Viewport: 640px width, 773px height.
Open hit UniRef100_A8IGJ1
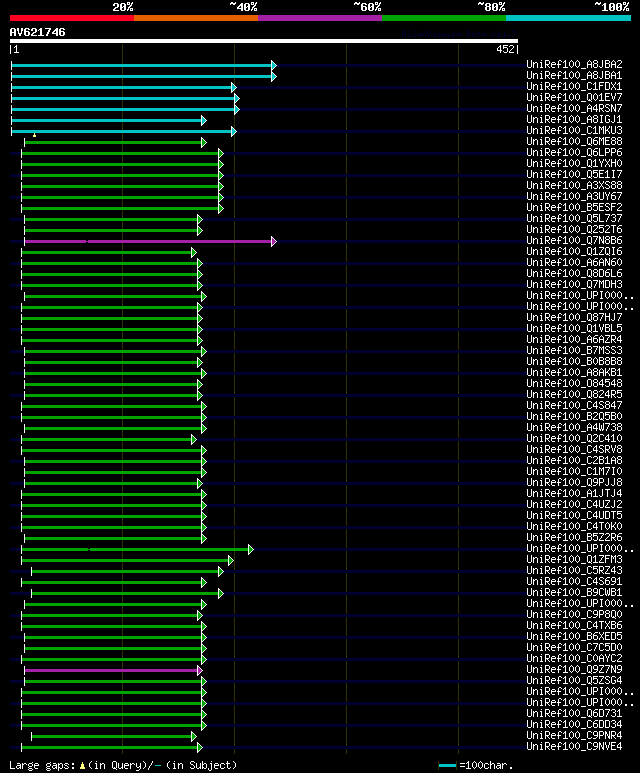click(x=574, y=119)
